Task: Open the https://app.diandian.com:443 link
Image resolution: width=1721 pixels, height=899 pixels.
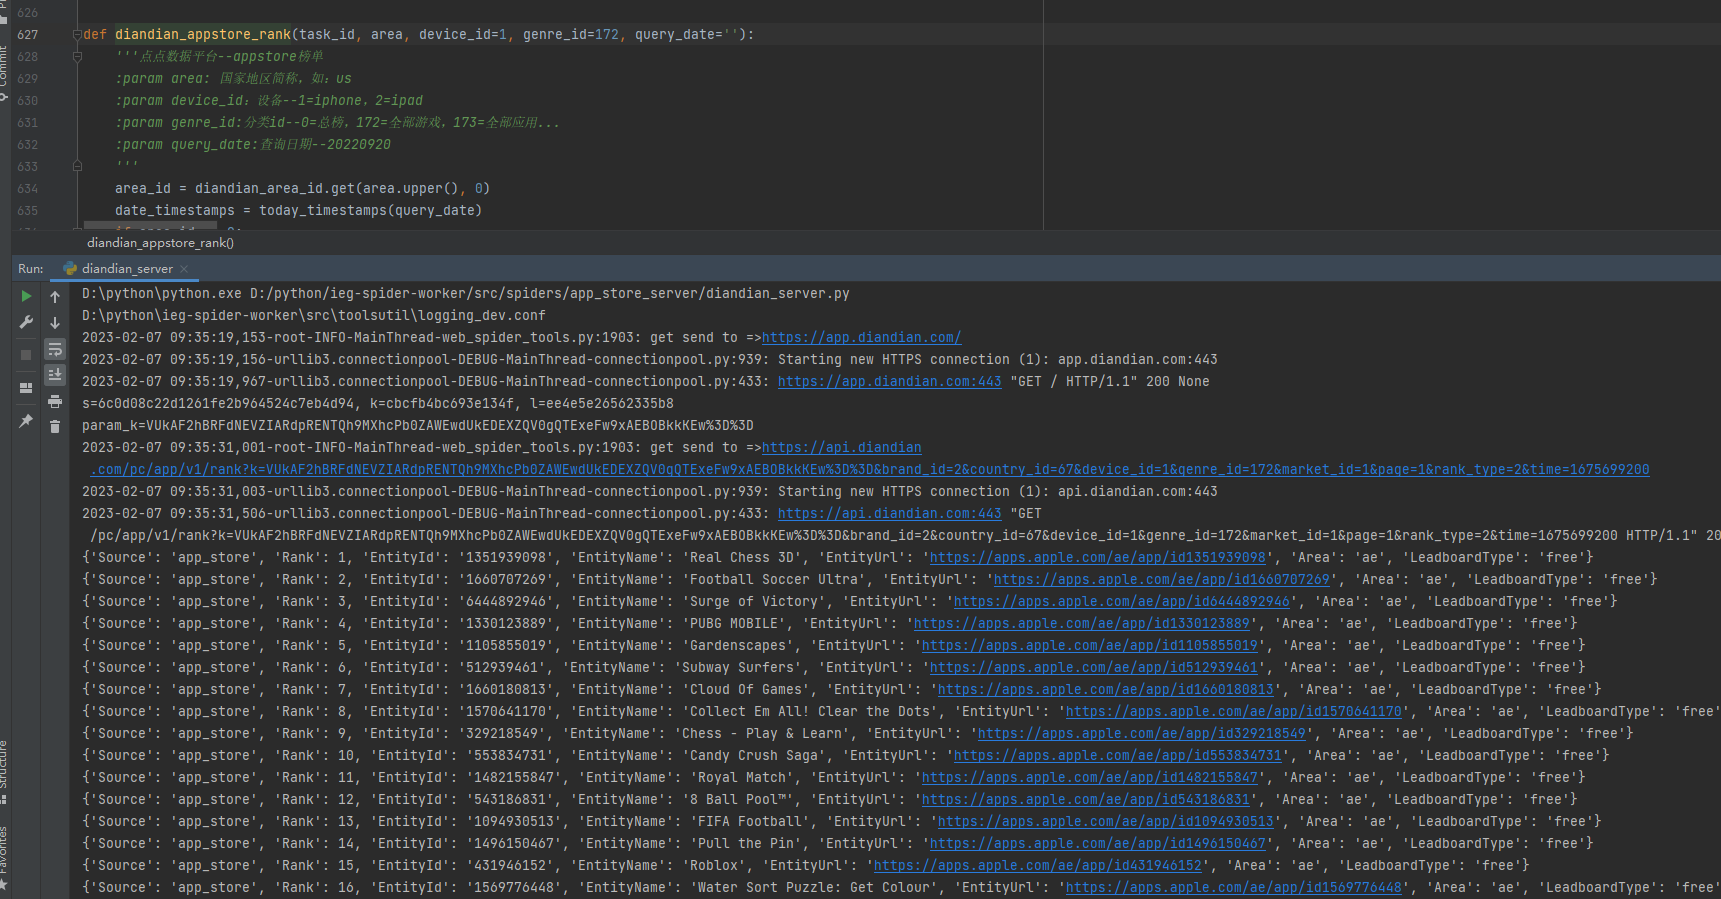Action: [889, 382]
